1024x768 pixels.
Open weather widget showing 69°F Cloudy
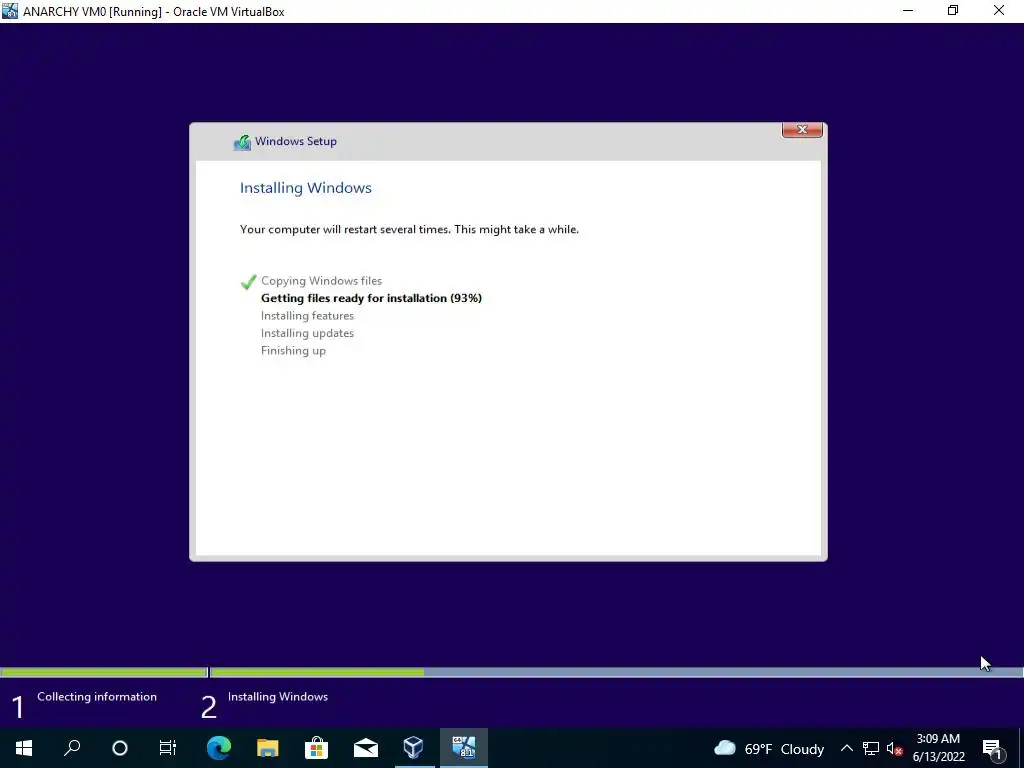pyautogui.click(x=769, y=748)
